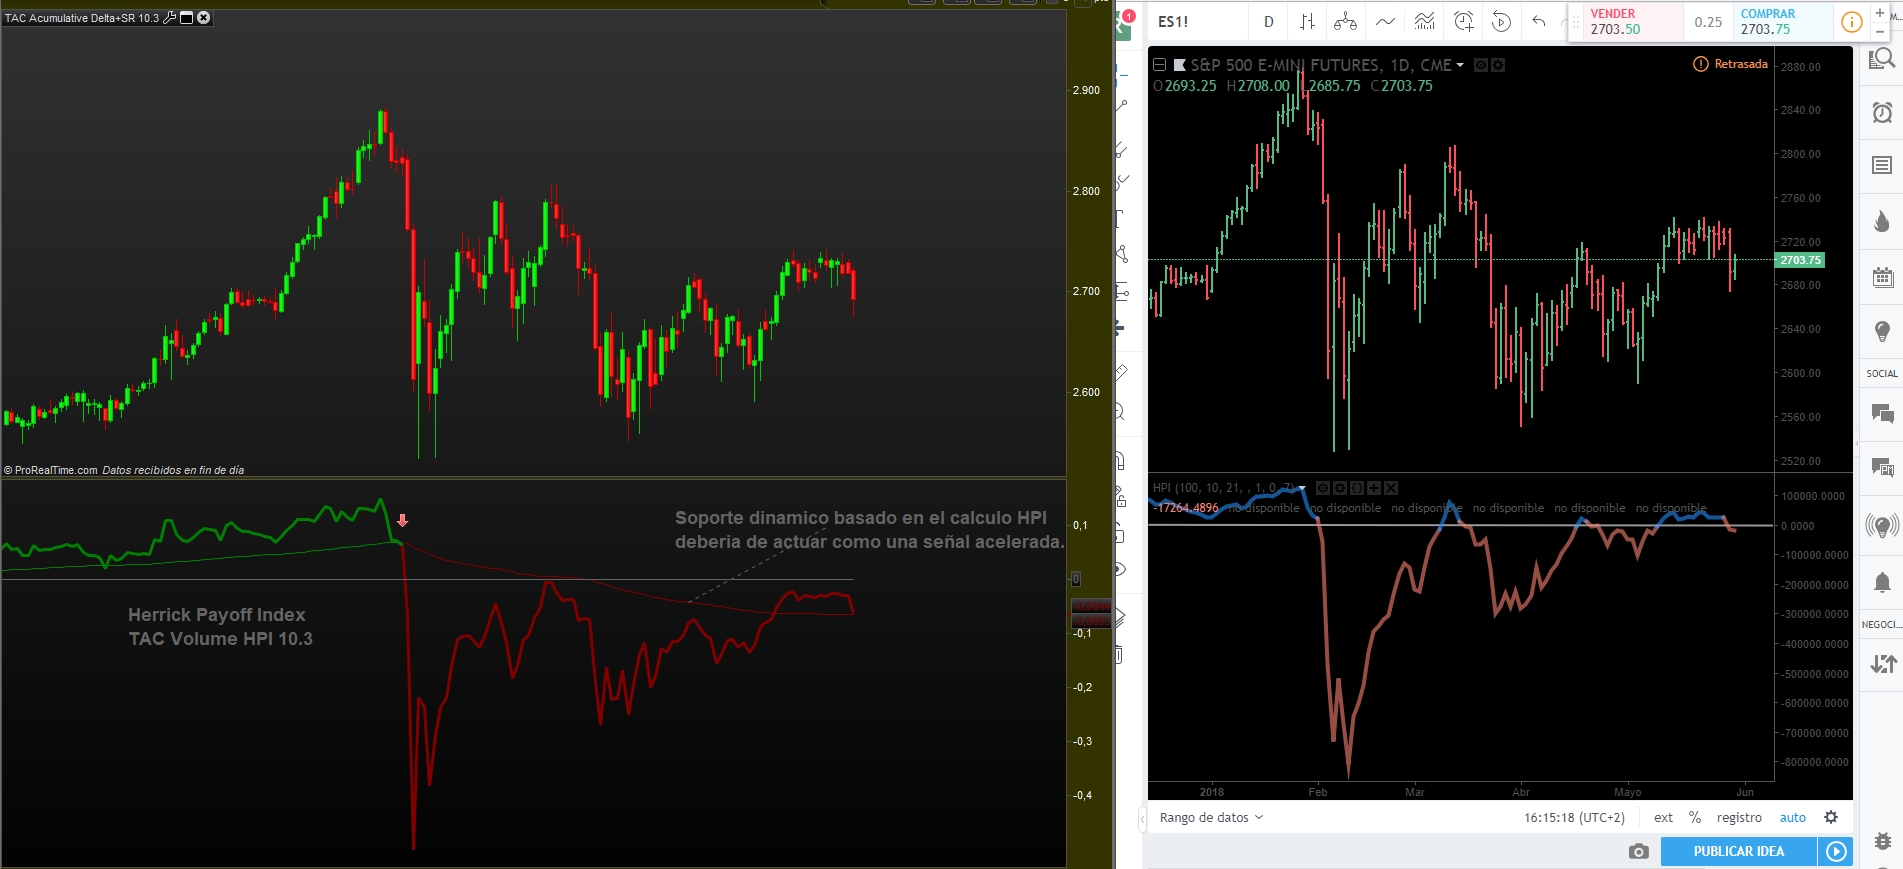This screenshot has height=869, width=1903.
Task: Open 'Rango de datos' date range dropdown
Action: pyautogui.click(x=1211, y=817)
